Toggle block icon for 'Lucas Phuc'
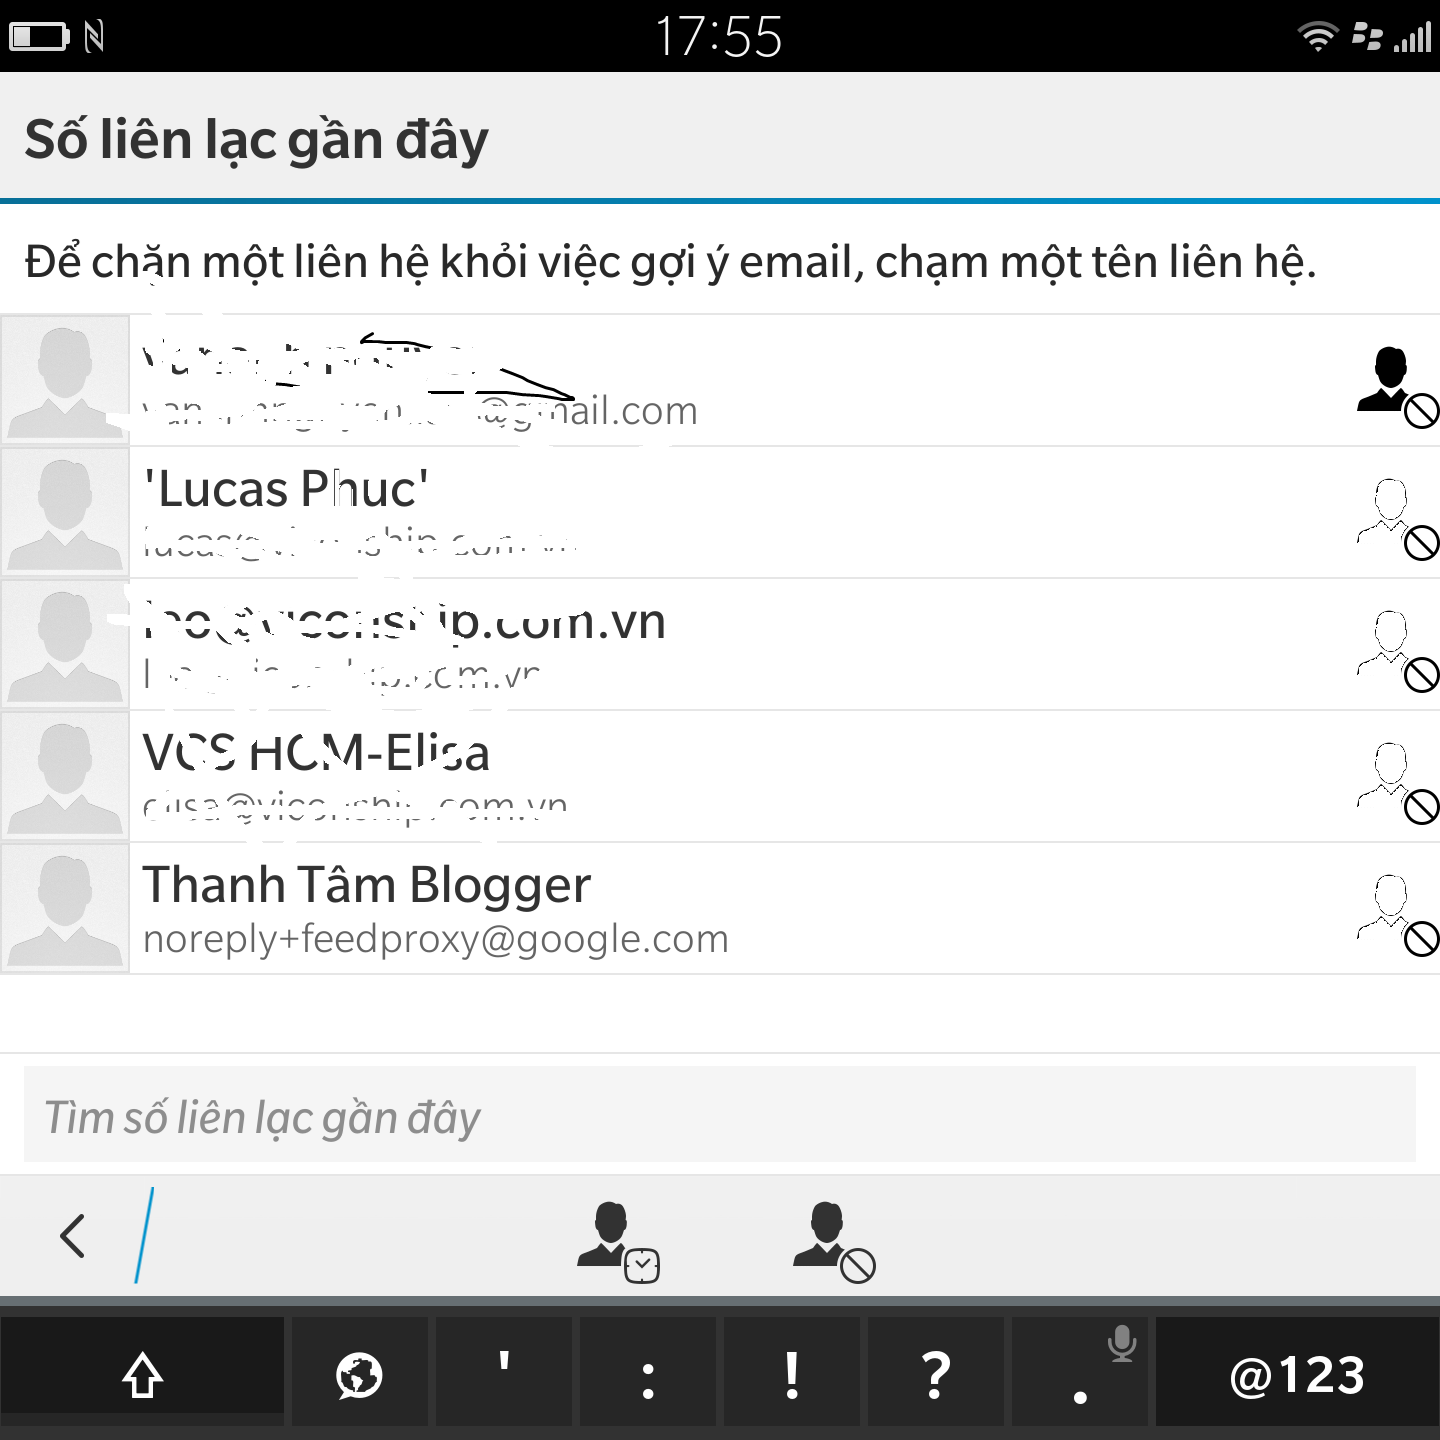1440x1440 pixels. click(x=1397, y=519)
